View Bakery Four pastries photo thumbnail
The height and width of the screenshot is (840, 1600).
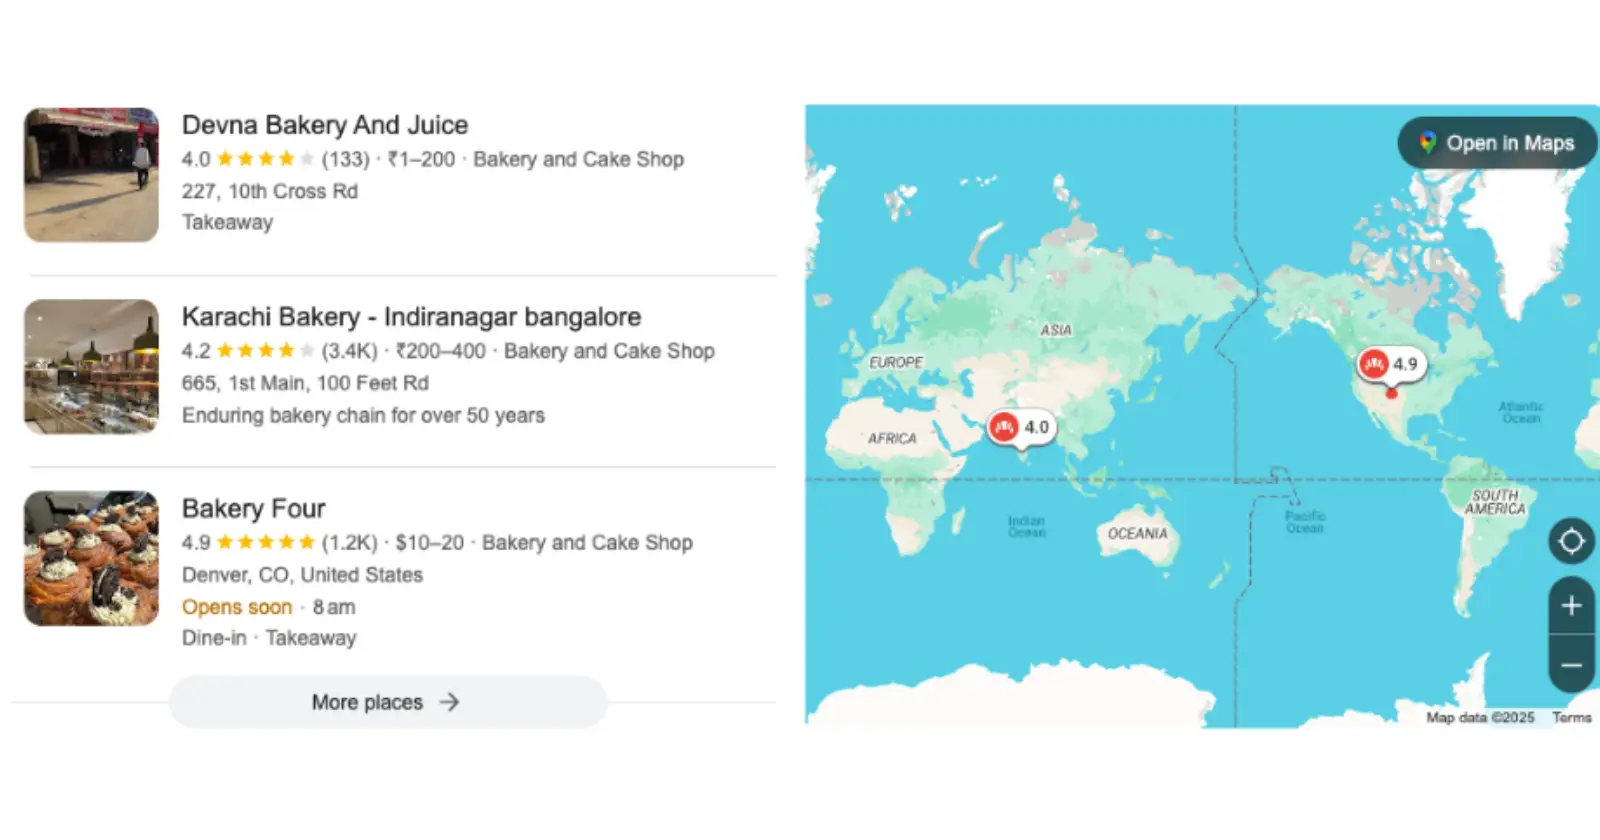point(91,558)
